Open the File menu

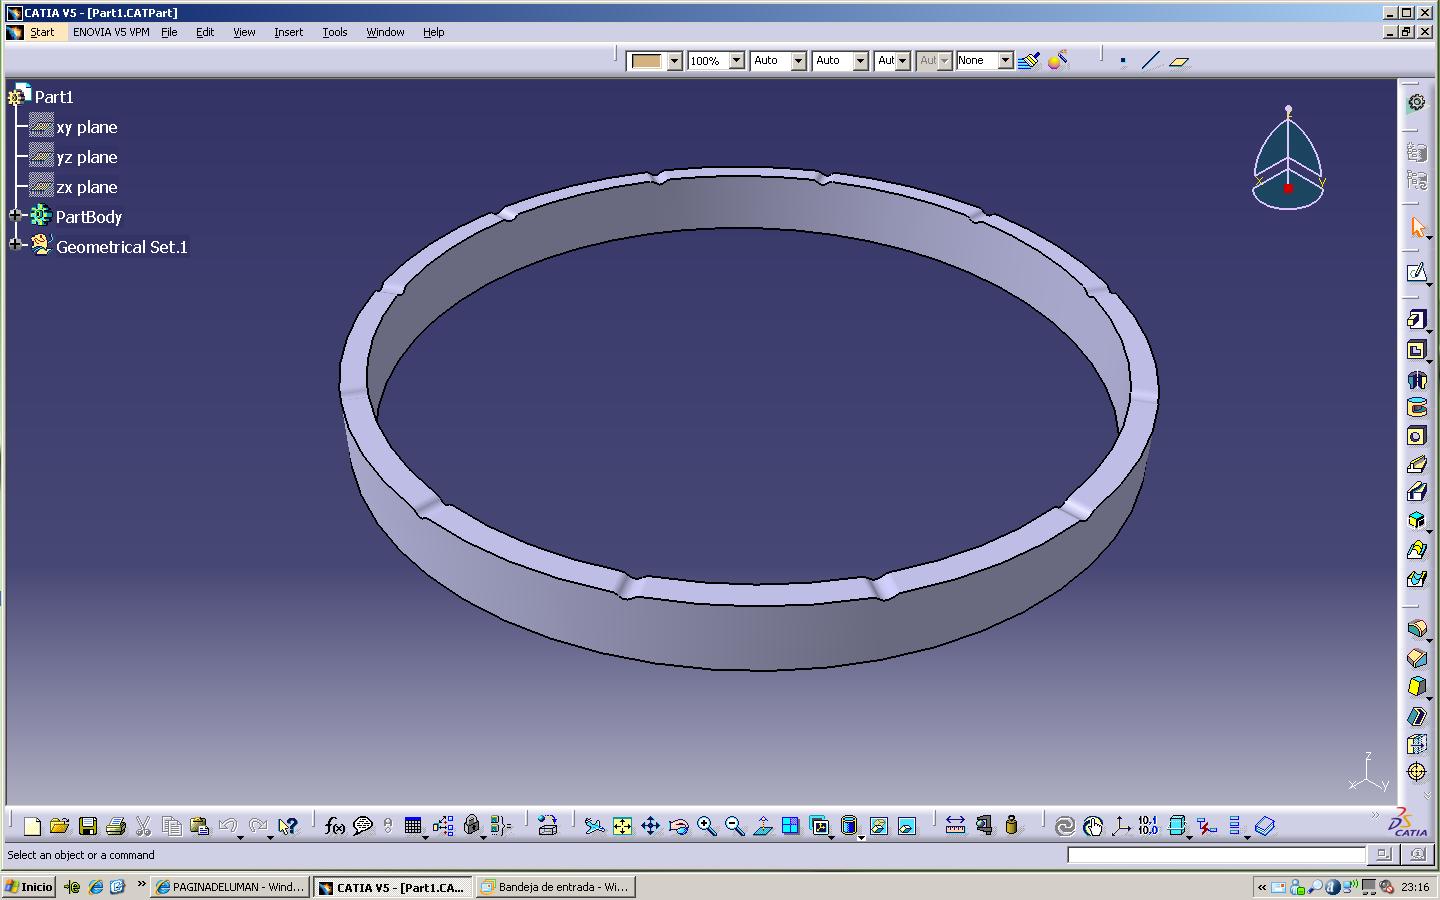tap(169, 32)
